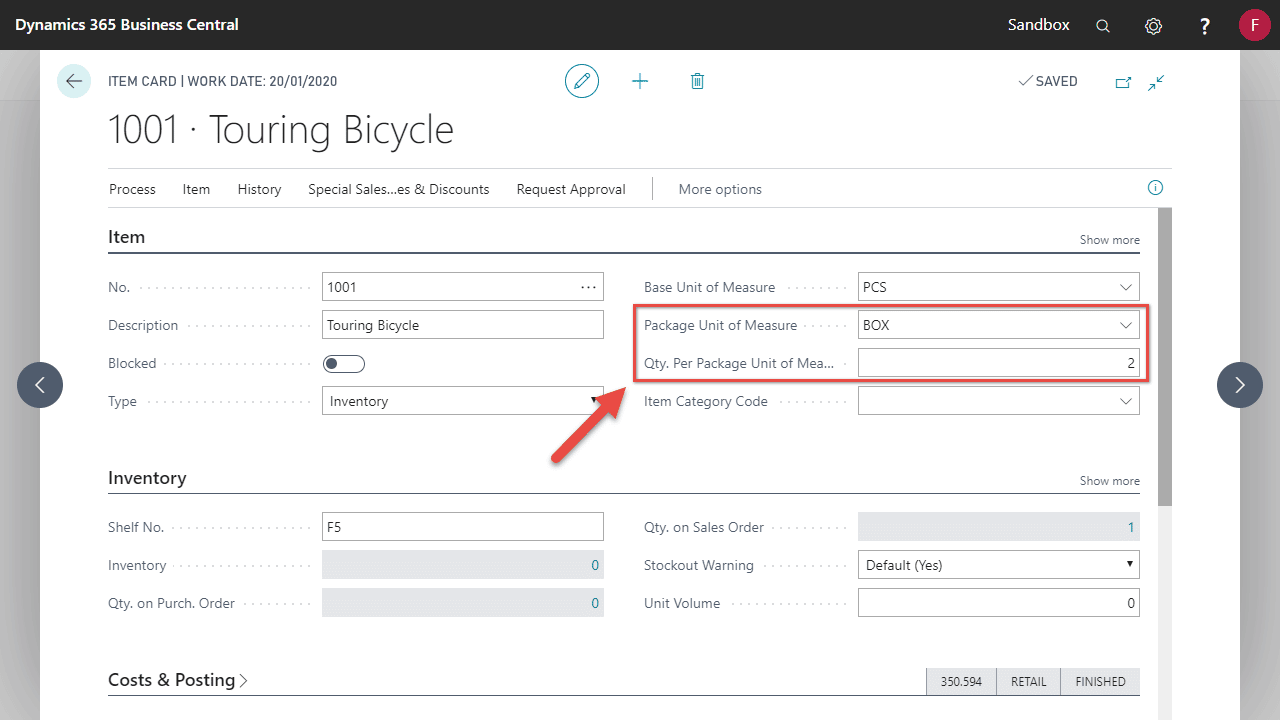Click Qty. Per Package Unit field

click(x=999, y=363)
